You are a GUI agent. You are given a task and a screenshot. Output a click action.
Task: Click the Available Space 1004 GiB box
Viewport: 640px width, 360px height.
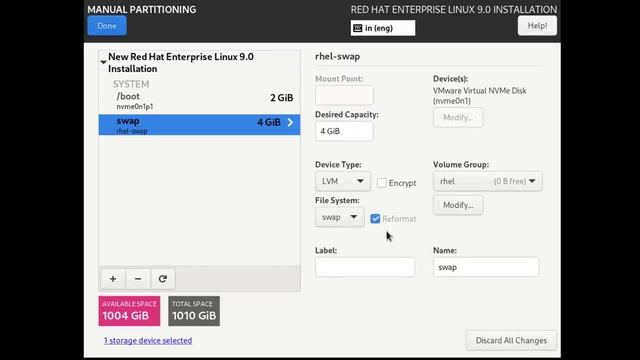click(129, 311)
